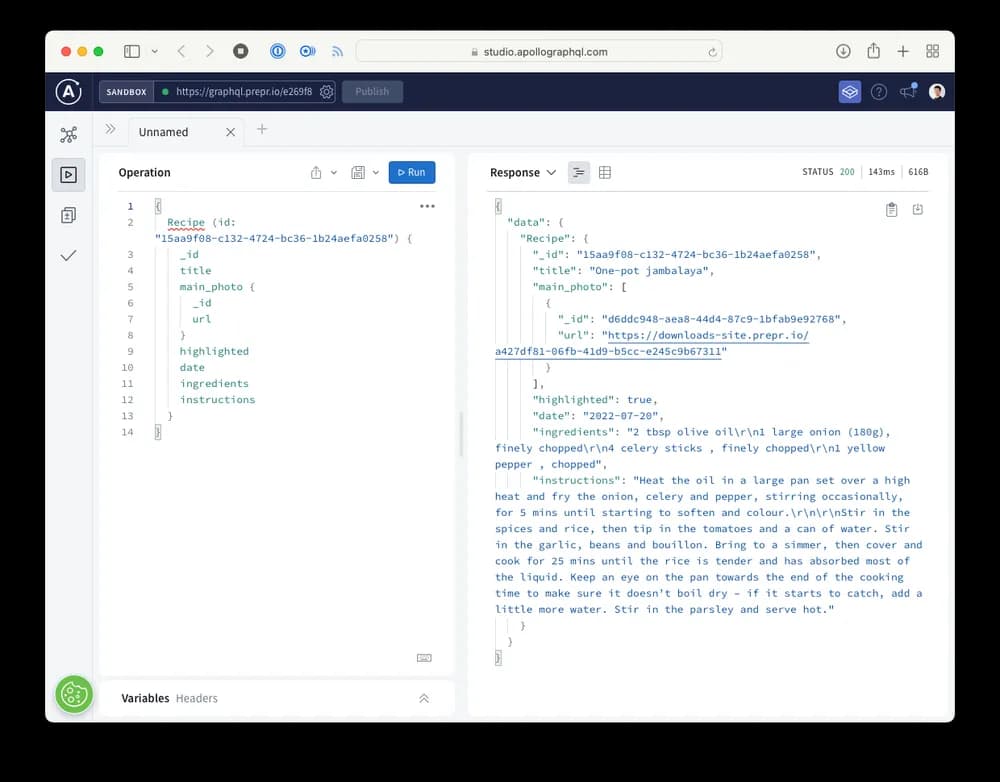Viewport: 1000px width, 782px height.
Task: Download the response icon
Action: tap(918, 209)
